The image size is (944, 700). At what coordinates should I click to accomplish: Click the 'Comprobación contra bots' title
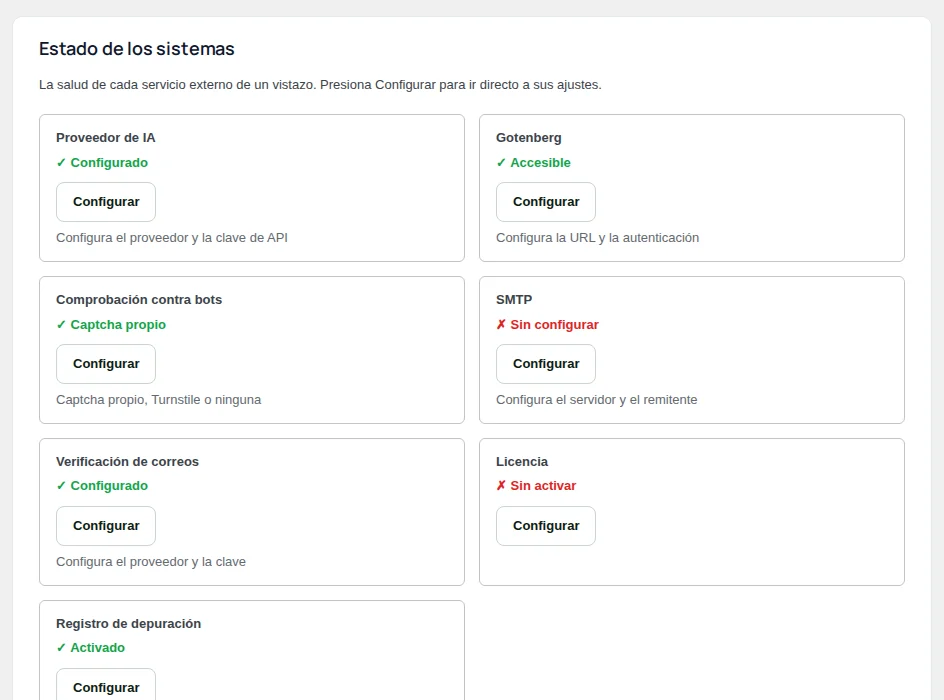pos(139,300)
